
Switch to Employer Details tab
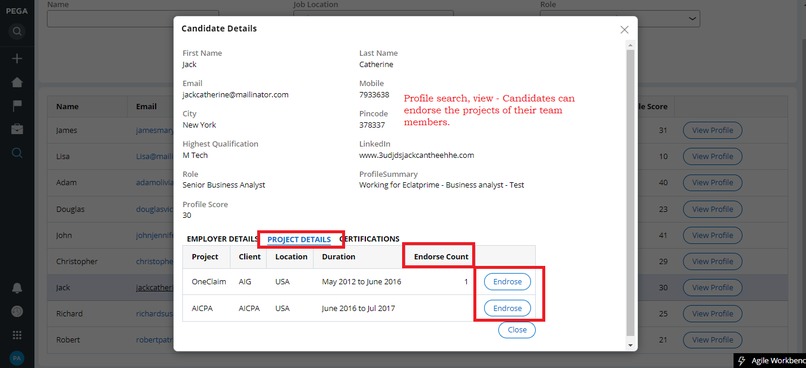pyautogui.click(x=223, y=239)
